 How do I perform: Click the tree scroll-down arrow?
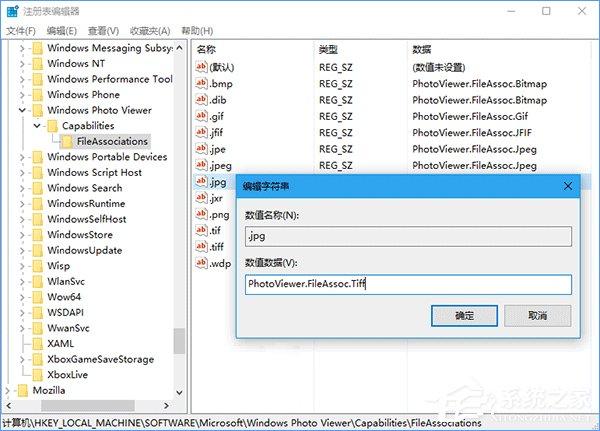coord(179,392)
